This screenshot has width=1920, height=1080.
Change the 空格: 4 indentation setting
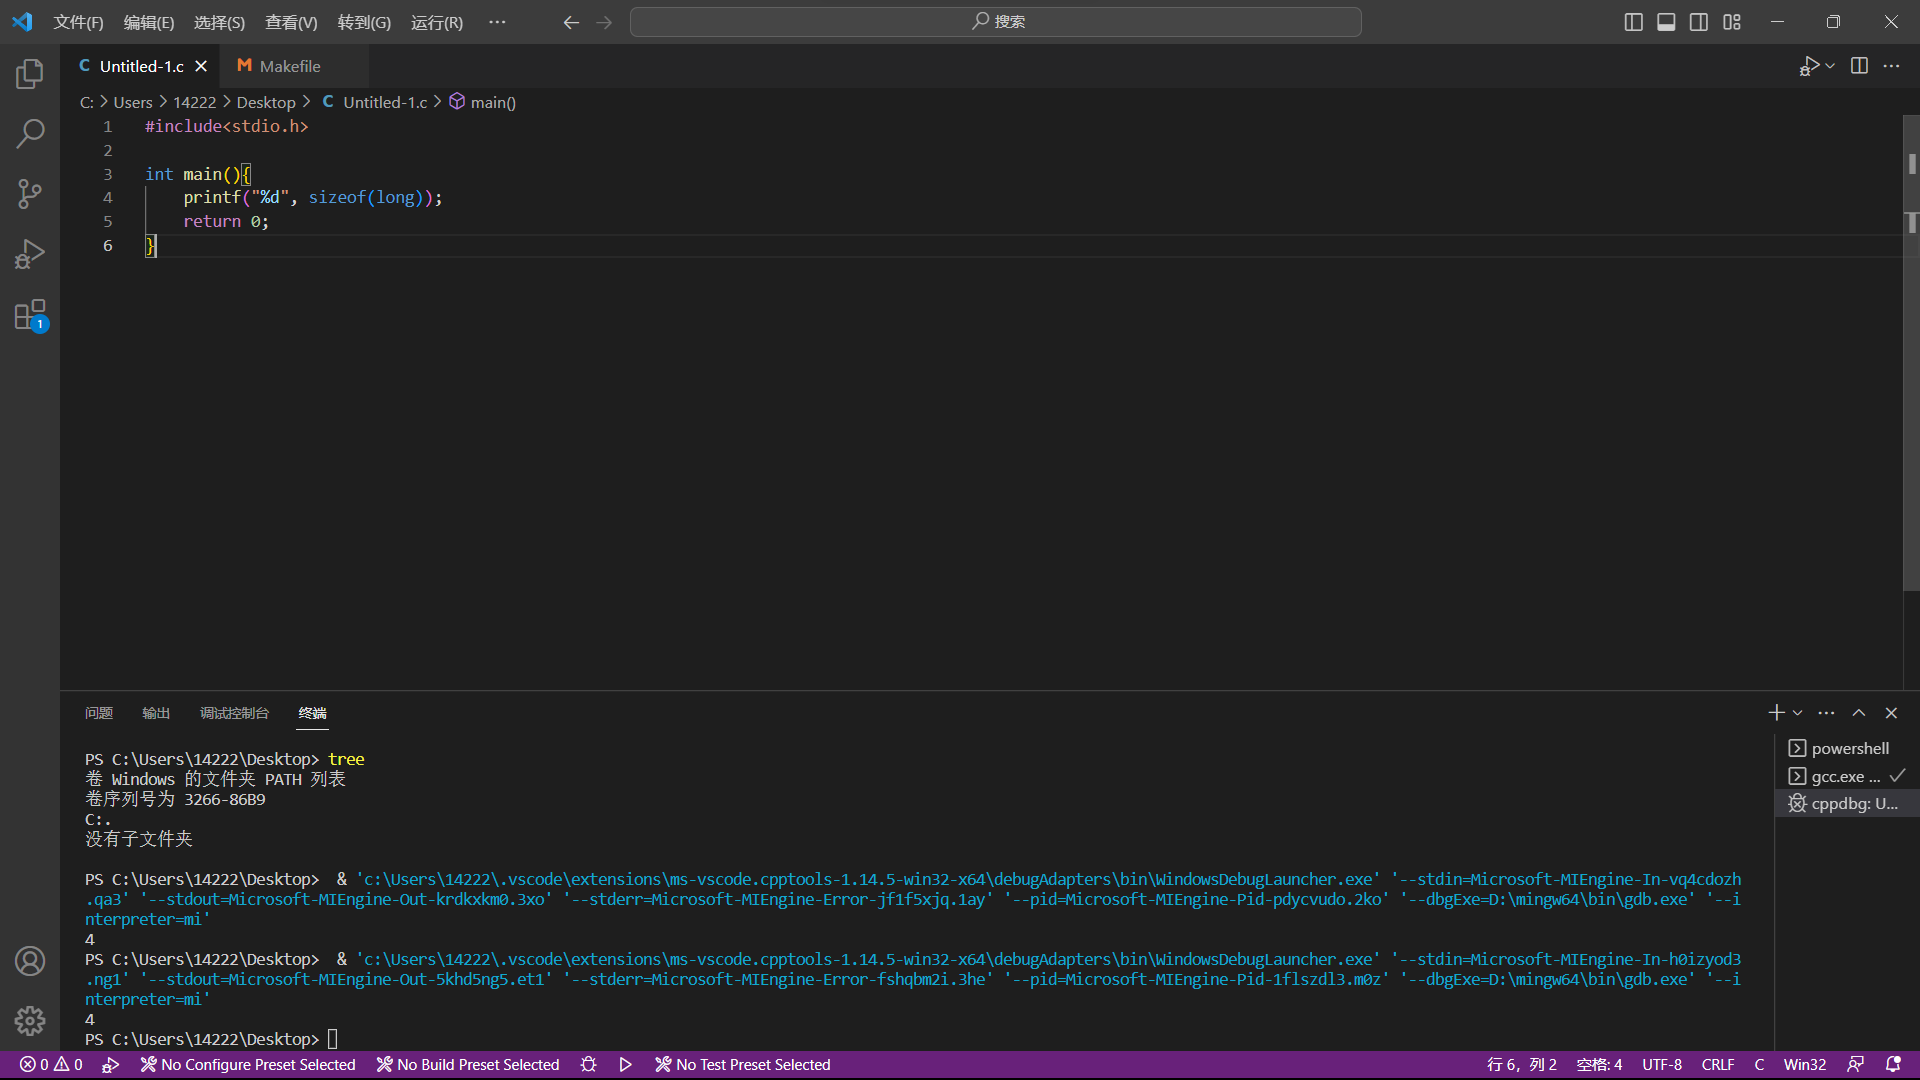click(1599, 1065)
